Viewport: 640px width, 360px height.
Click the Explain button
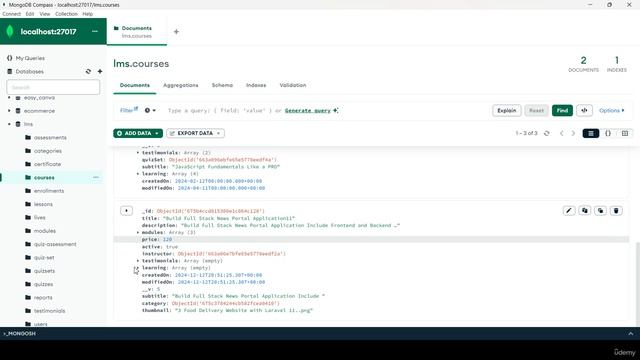coord(507,111)
